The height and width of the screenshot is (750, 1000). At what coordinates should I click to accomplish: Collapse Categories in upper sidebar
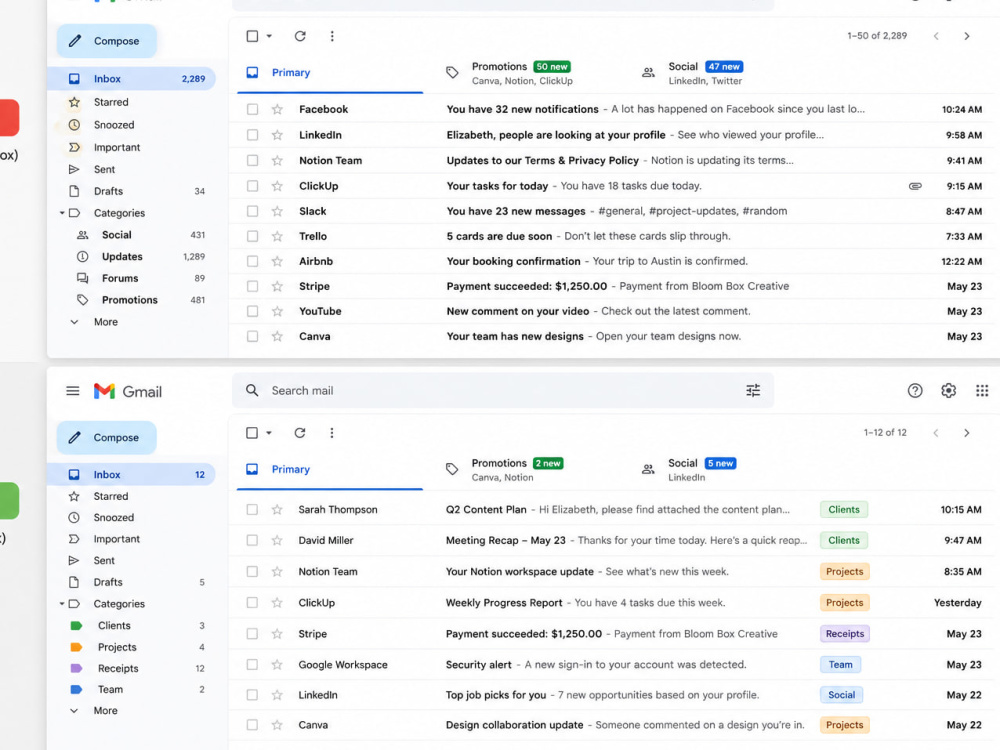(x=62, y=213)
